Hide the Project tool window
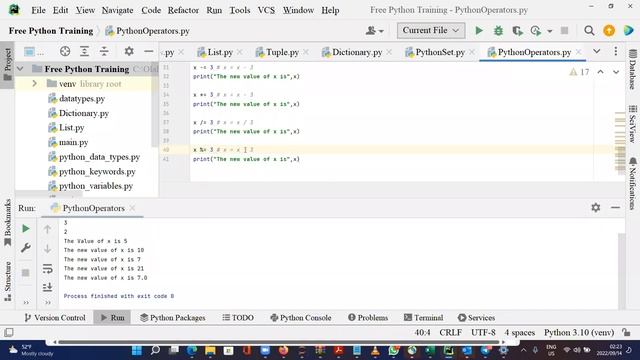Viewport: 640px width, 360px height. click(149, 51)
